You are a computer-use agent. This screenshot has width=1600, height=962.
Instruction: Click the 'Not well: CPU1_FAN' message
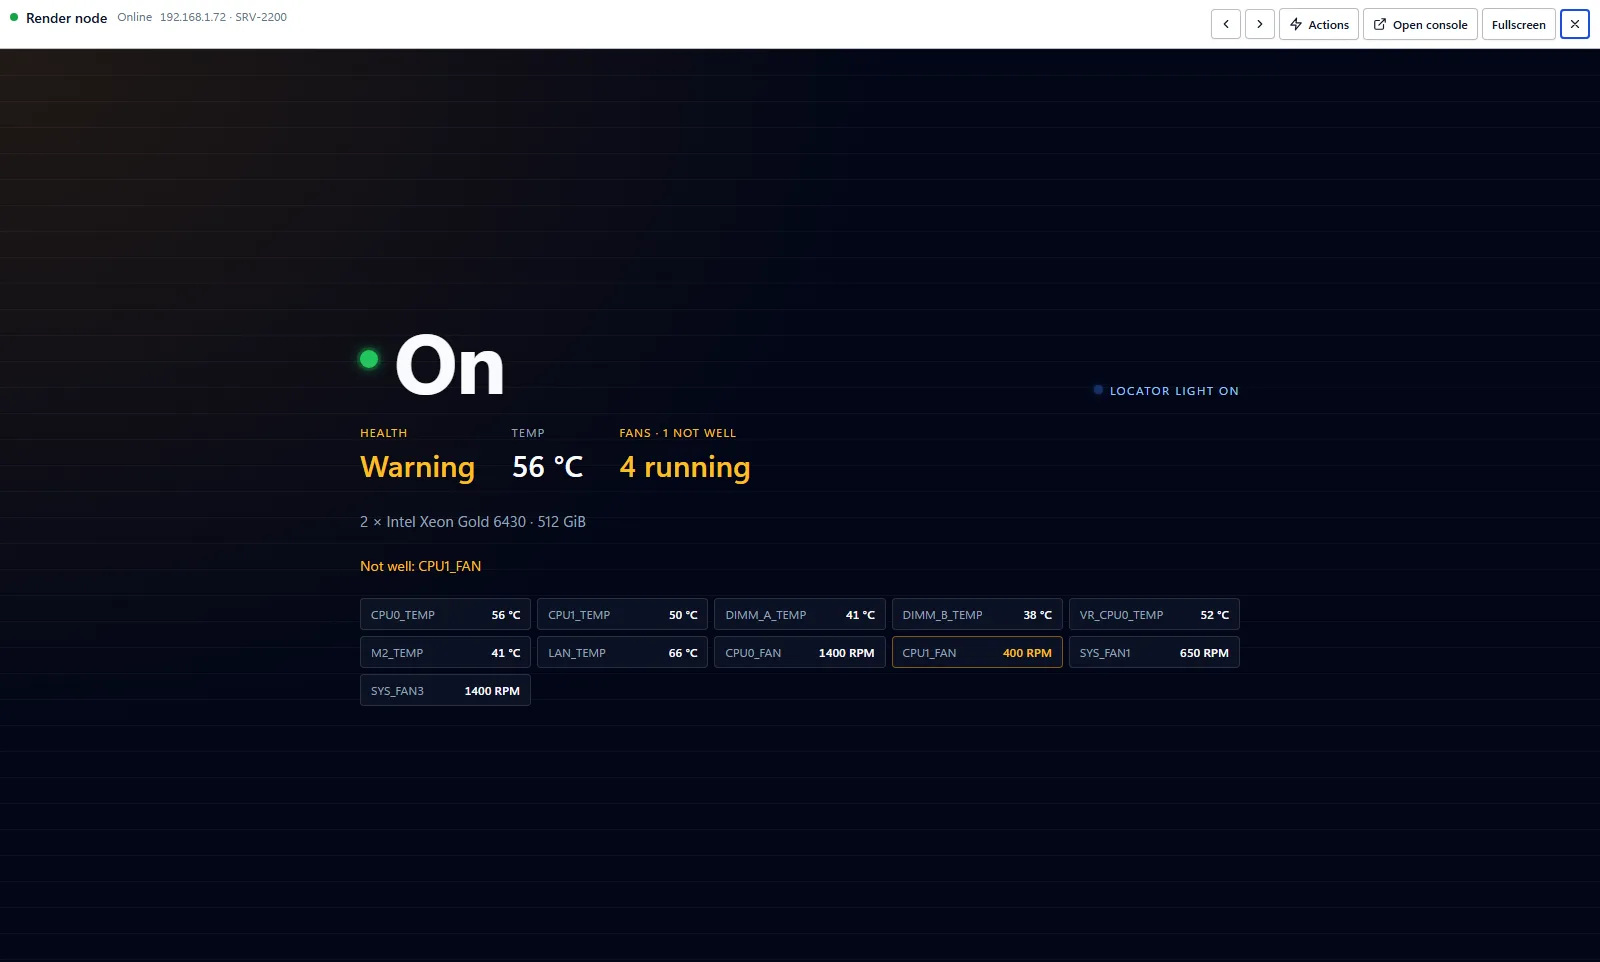coord(421,566)
